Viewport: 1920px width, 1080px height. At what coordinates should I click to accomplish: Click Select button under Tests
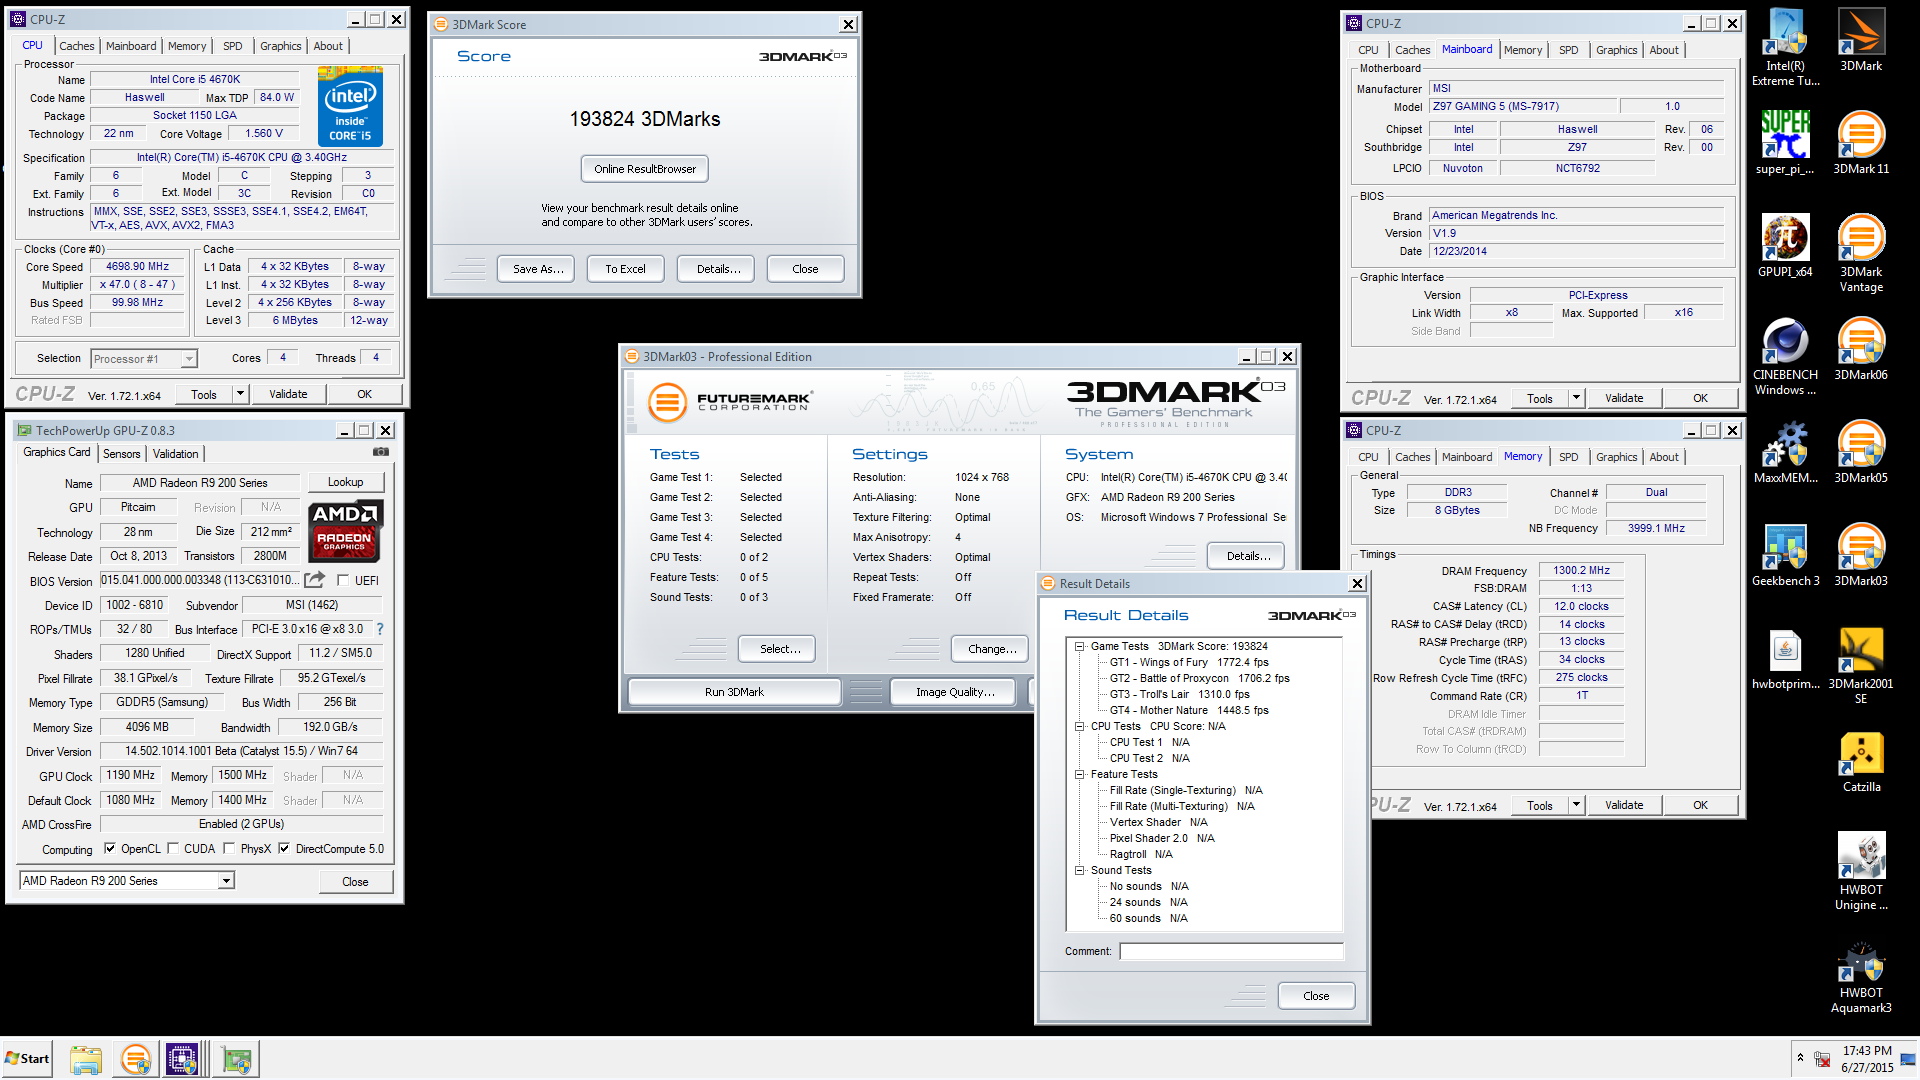point(779,649)
